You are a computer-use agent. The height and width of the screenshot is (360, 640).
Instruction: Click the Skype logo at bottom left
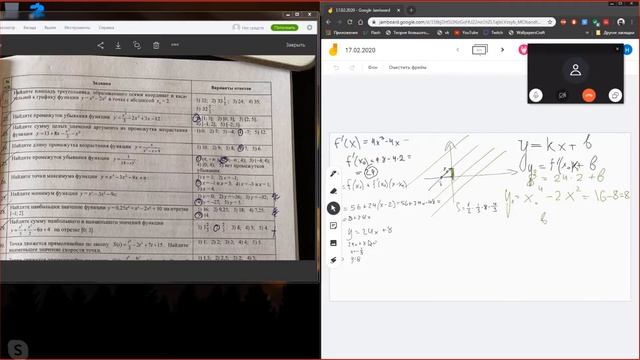[18, 349]
